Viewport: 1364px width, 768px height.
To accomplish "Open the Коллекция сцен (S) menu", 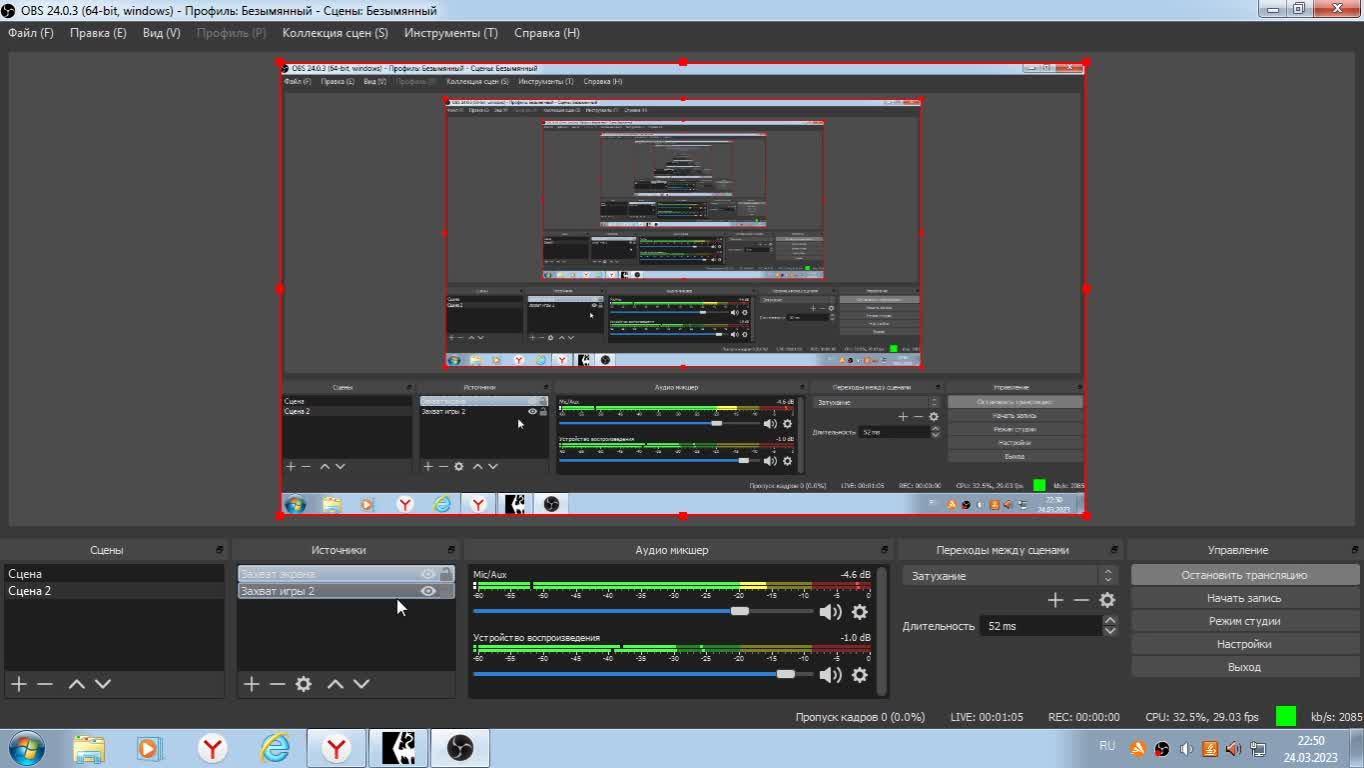I will pos(335,33).
